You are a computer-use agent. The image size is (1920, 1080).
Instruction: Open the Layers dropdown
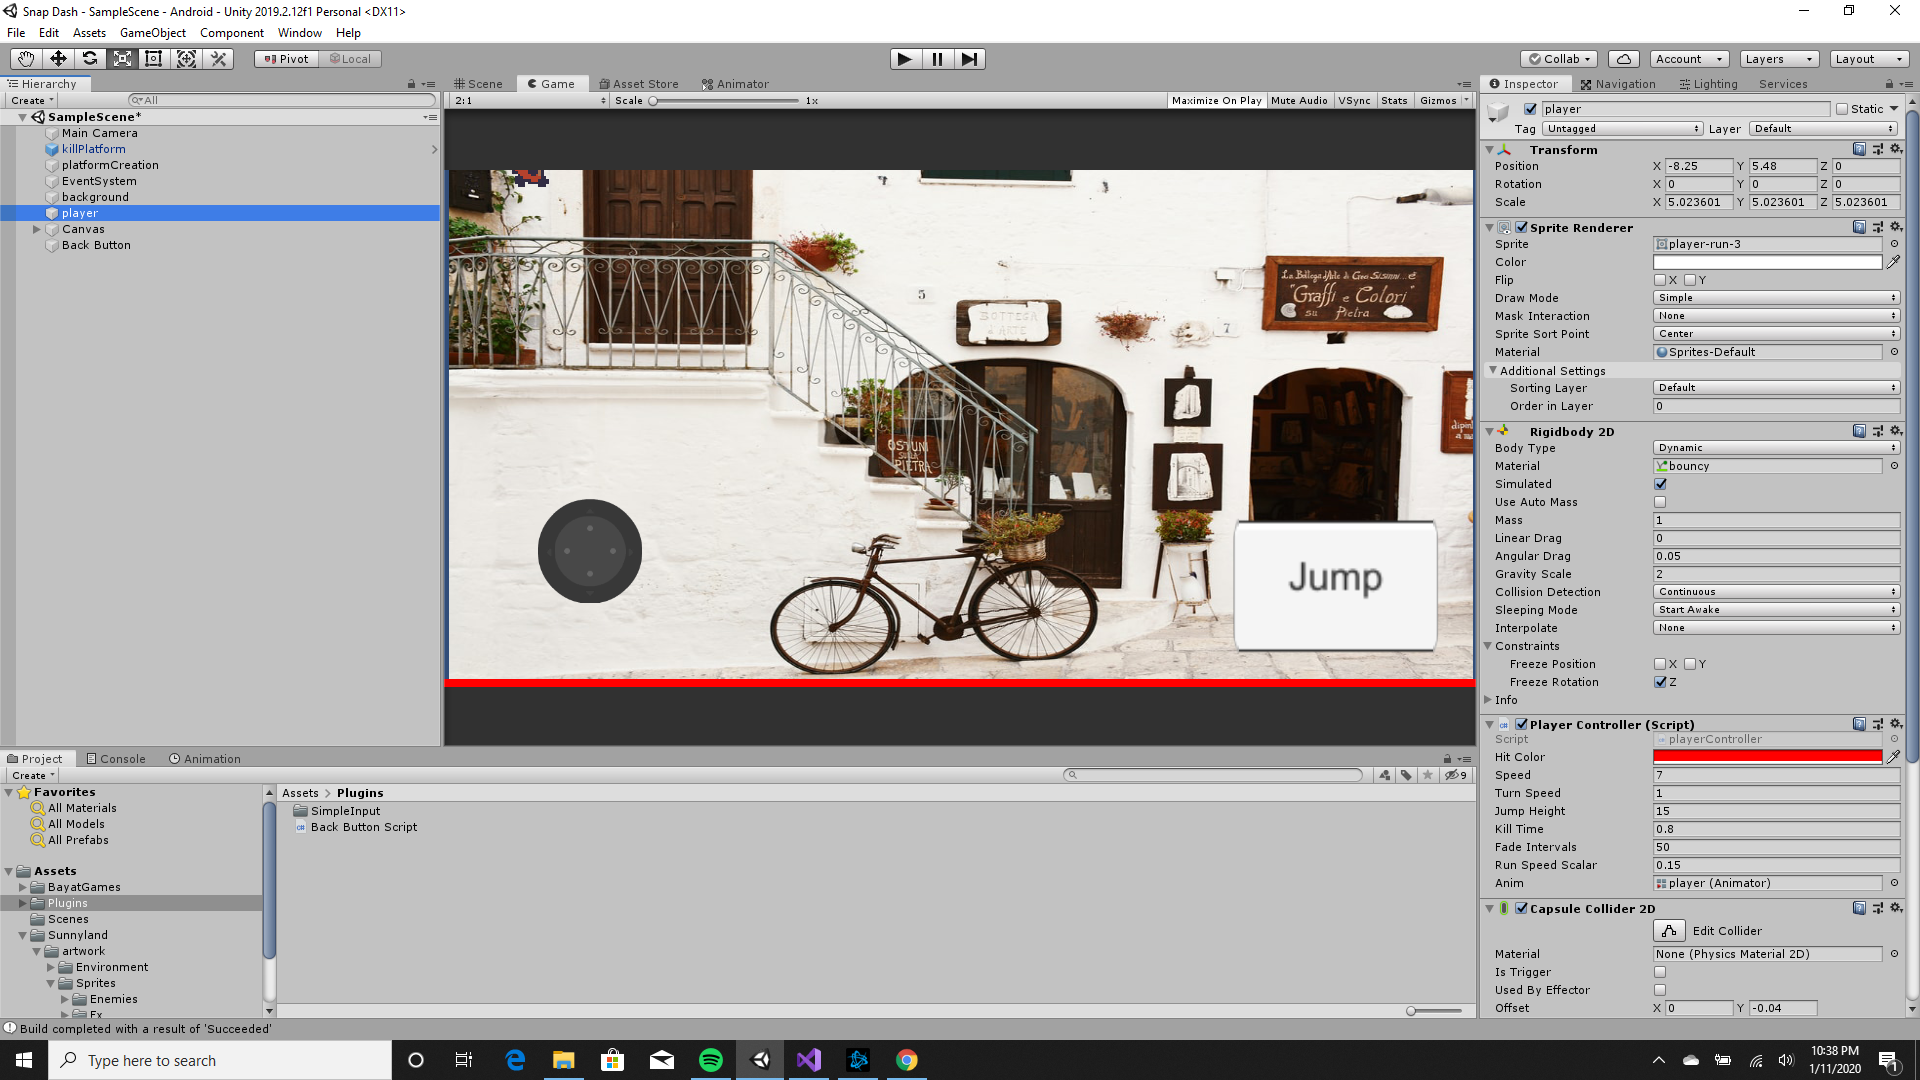(x=1778, y=59)
